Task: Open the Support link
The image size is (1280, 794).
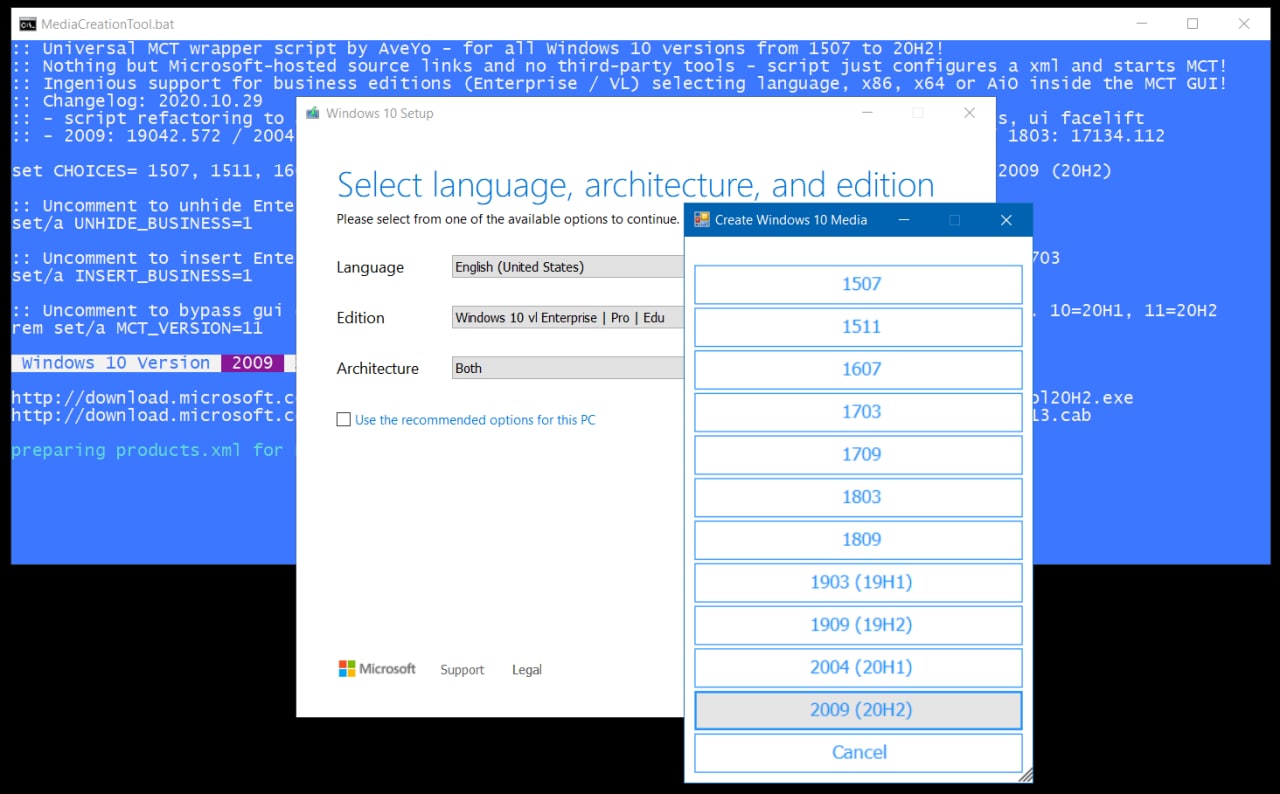Action: pyautogui.click(x=462, y=670)
